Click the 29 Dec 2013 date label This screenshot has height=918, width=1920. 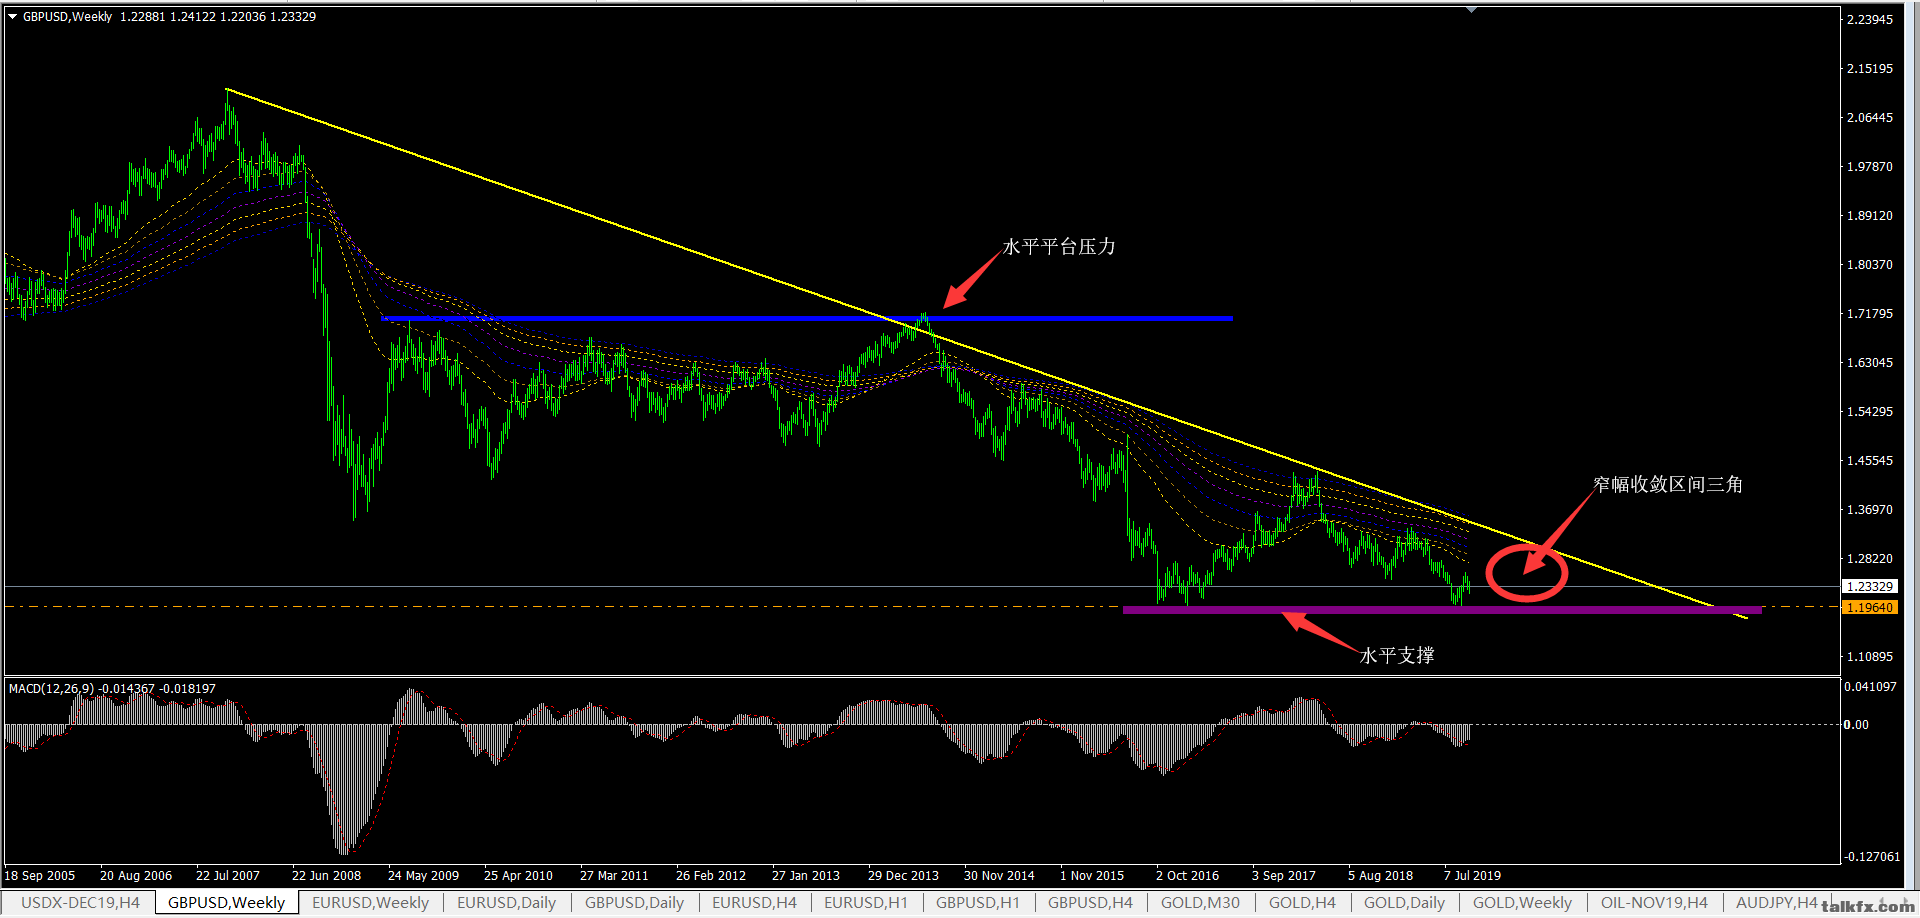click(x=903, y=875)
